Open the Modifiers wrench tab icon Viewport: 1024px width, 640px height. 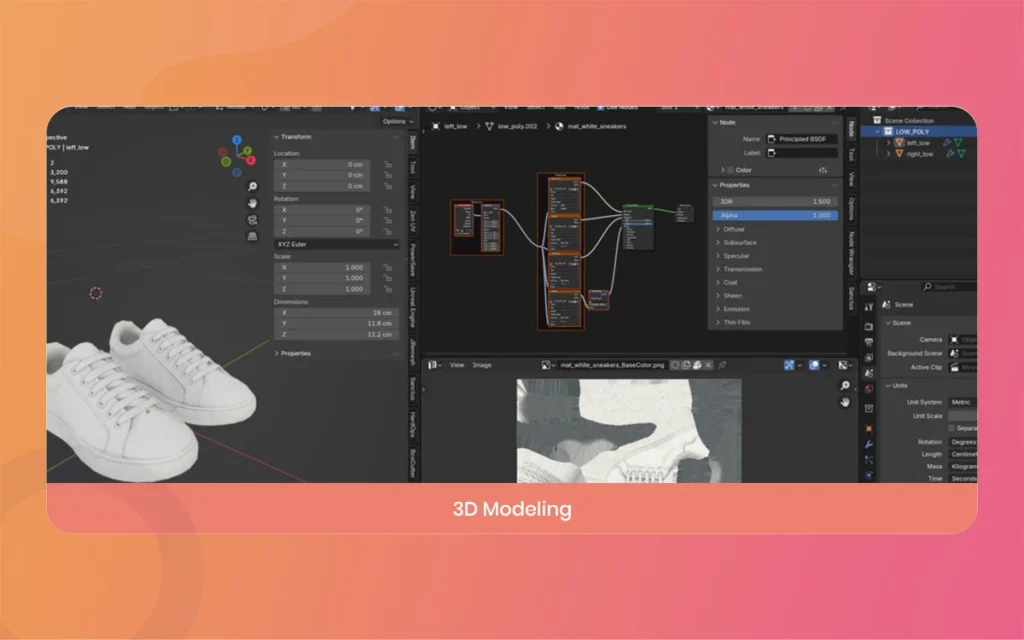click(869, 445)
